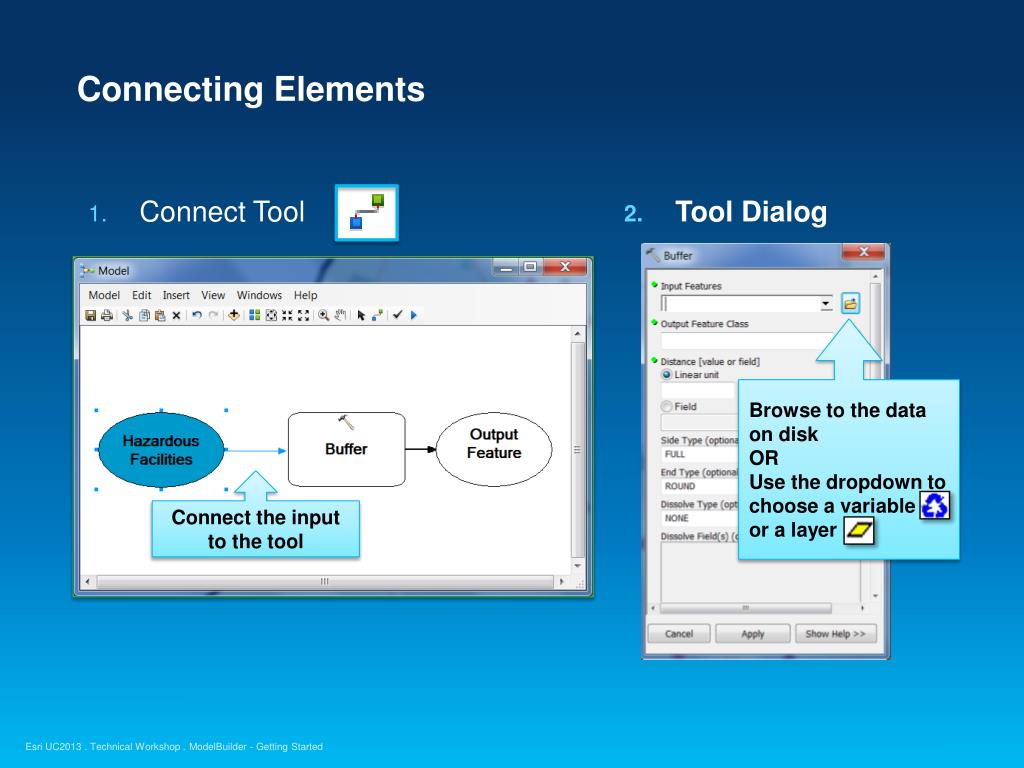The image size is (1024, 768).
Task: Click the blue Run model icon
Action: (413, 315)
